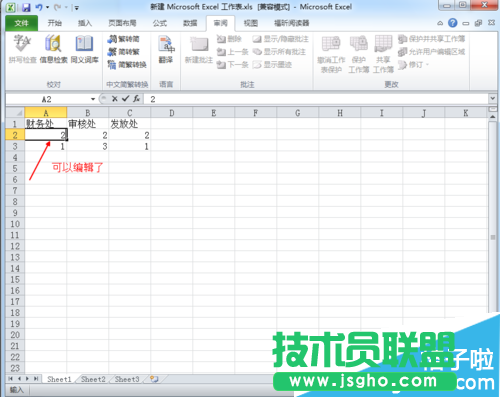
Task: Open the 福昕阅读器 ribbon tab
Action: (x=292, y=23)
